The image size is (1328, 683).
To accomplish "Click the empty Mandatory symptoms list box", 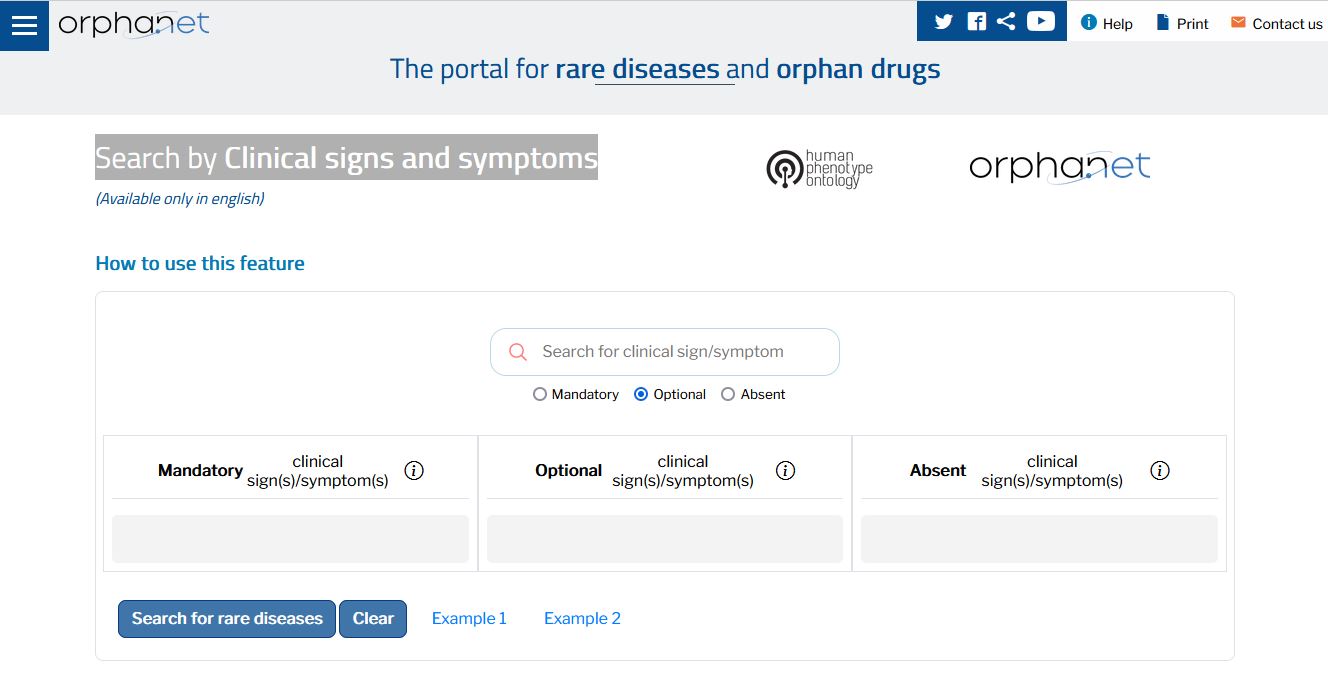I will click(x=290, y=539).
